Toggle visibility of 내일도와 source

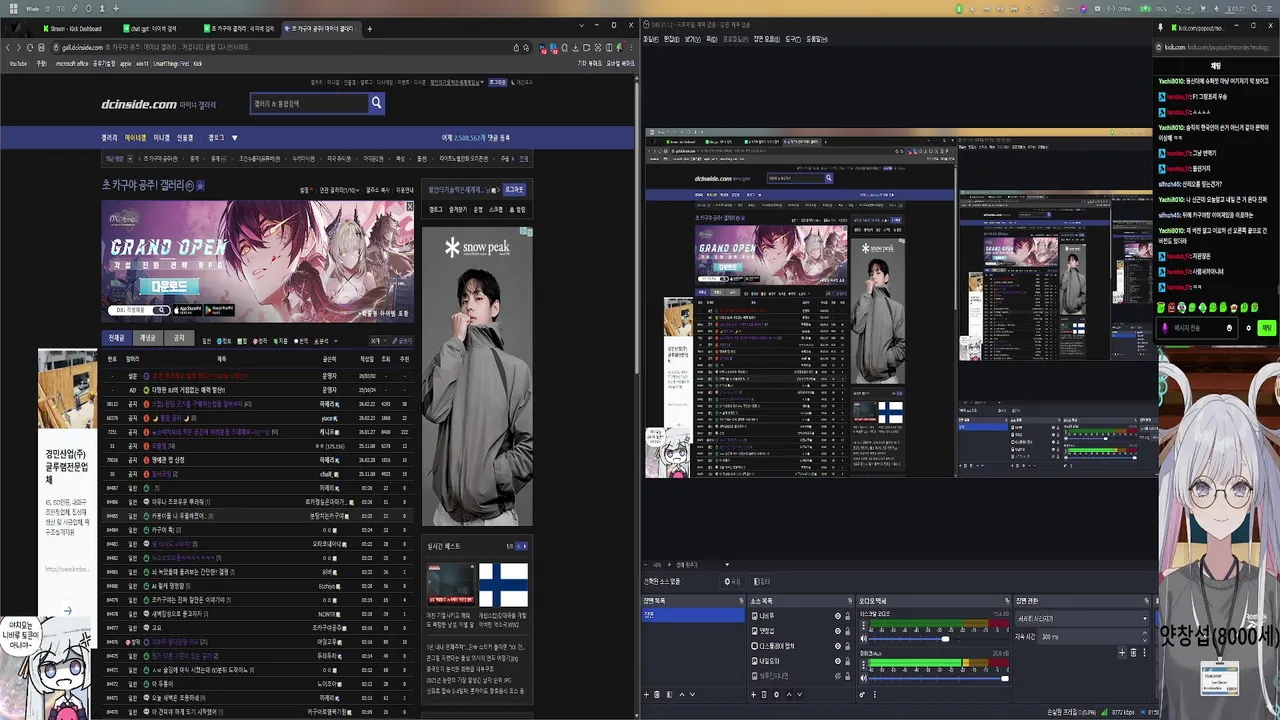point(838,661)
